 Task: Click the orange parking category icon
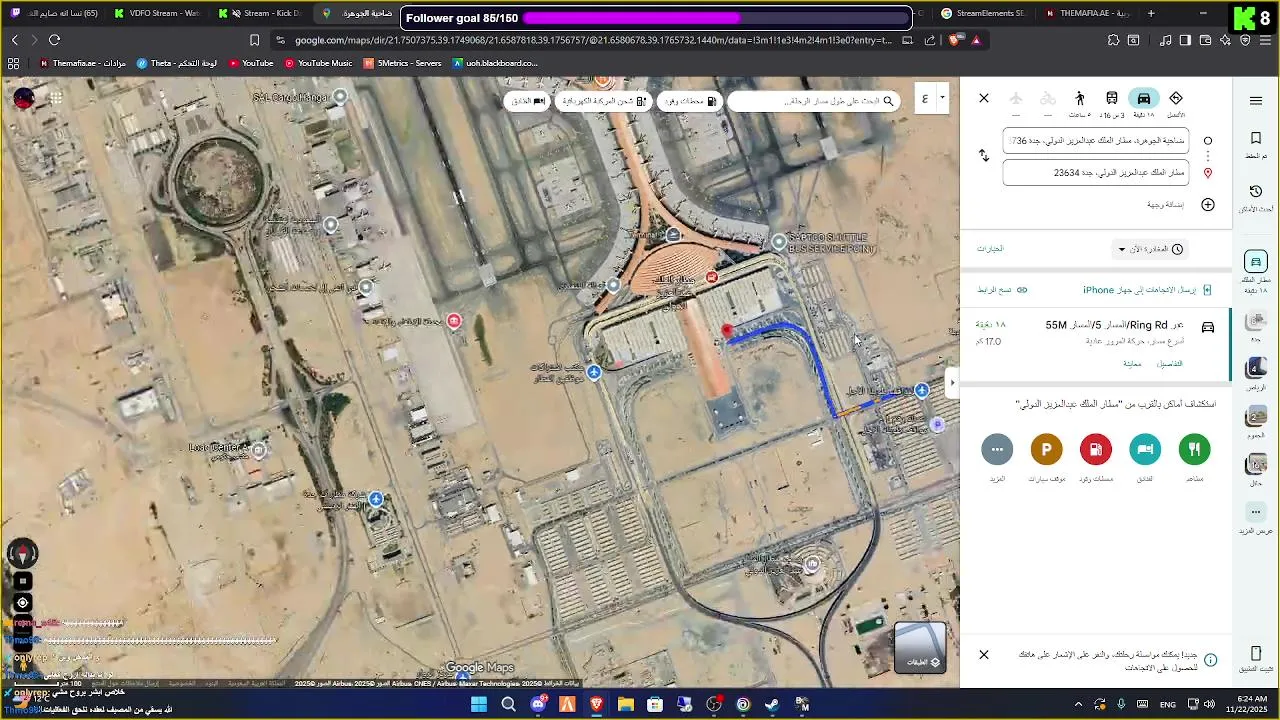1046,450
